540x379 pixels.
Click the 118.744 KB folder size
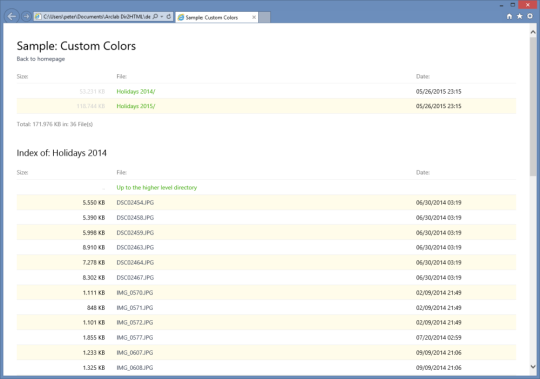point(91,106)
